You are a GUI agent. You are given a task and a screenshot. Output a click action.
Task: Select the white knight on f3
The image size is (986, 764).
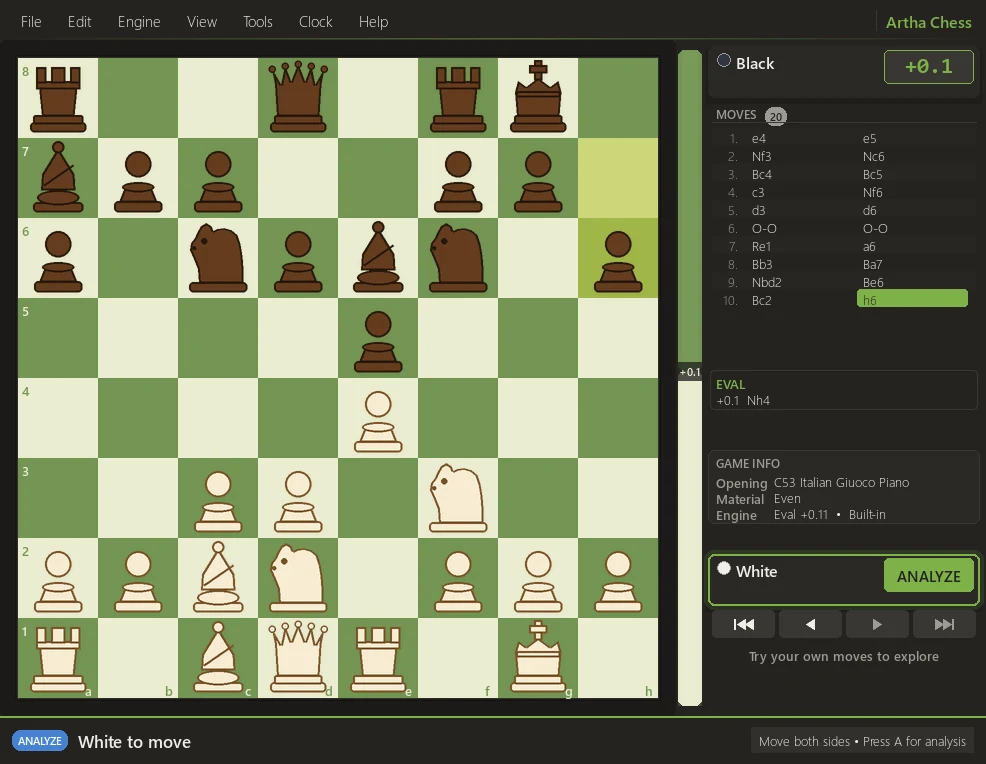click(458, 497)
